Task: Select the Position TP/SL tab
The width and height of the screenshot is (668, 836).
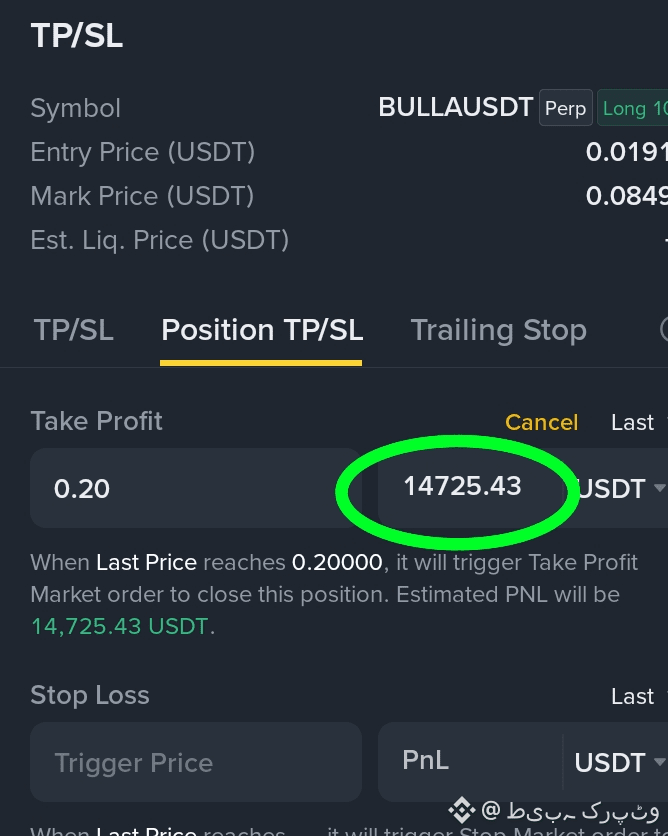Action: point(262,330)
